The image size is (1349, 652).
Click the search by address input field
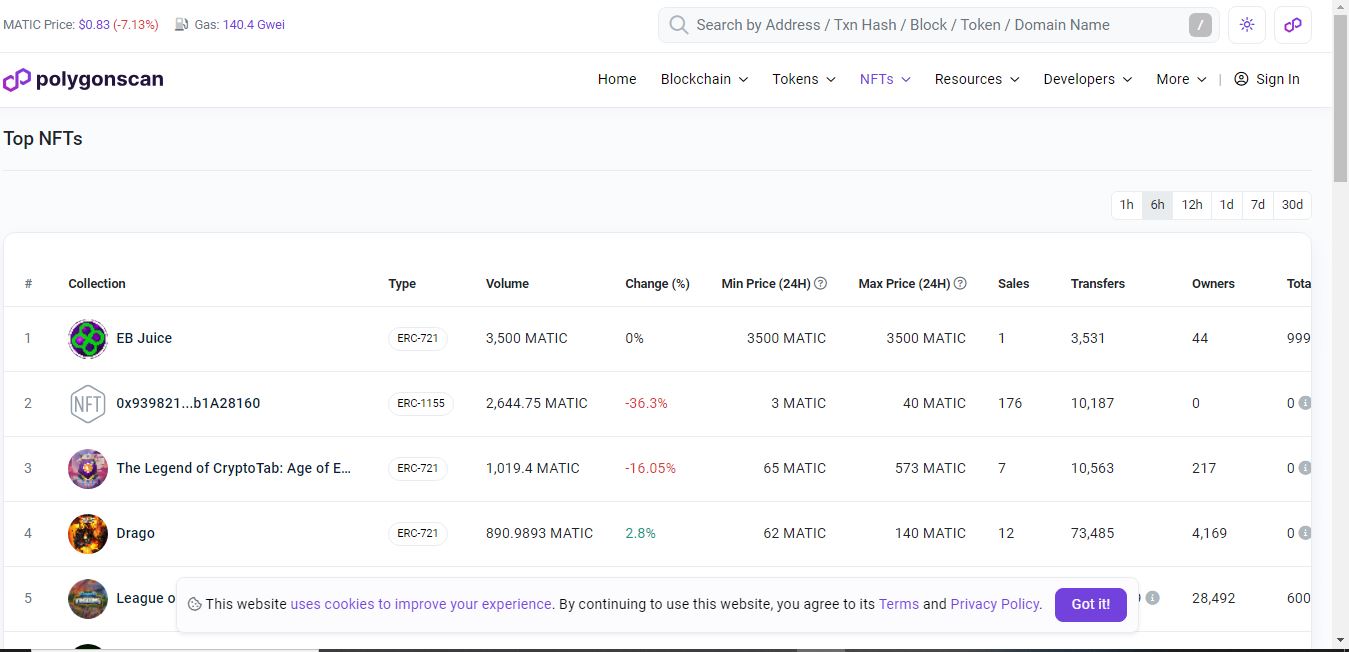(930, 25)
